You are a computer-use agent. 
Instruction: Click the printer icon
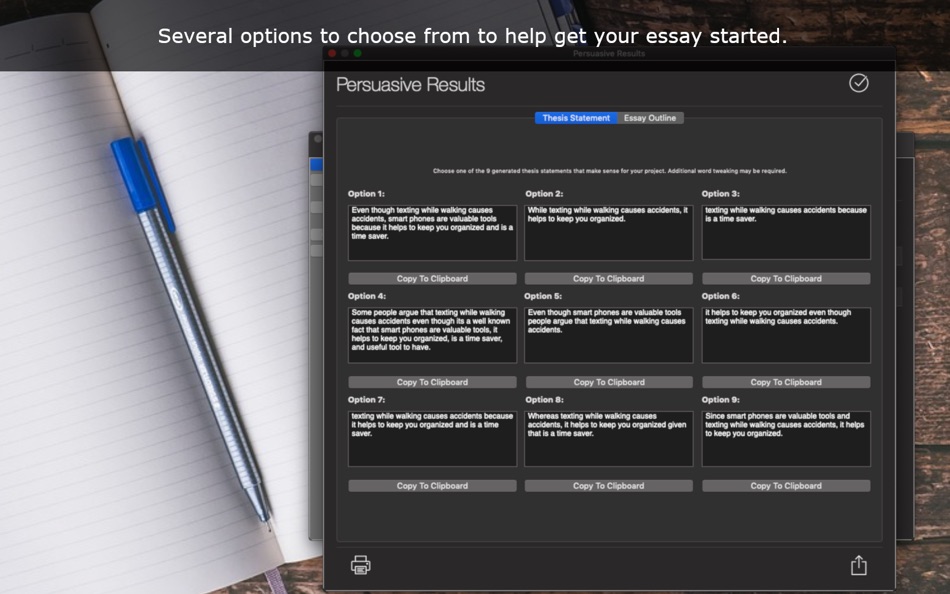360,565
